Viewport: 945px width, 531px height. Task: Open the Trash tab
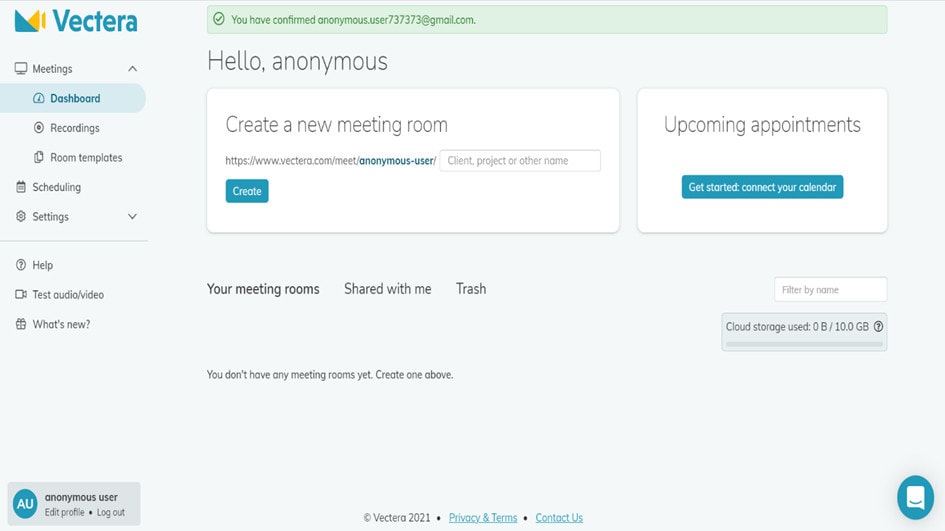[471, 289]
